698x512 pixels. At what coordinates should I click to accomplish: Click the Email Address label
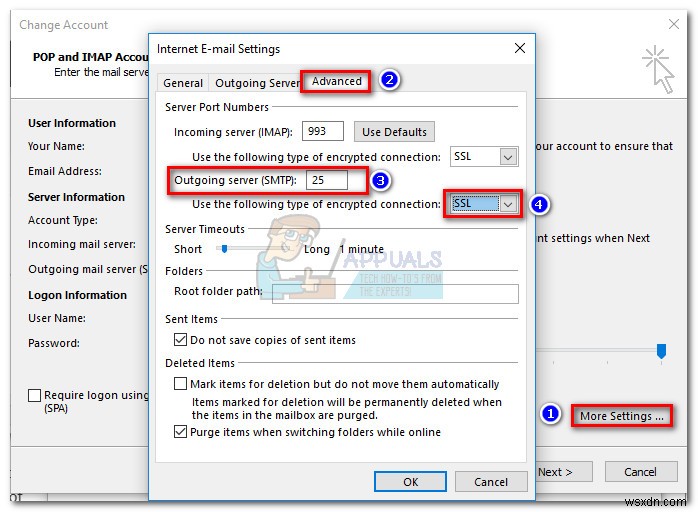(x=65, y=171)
